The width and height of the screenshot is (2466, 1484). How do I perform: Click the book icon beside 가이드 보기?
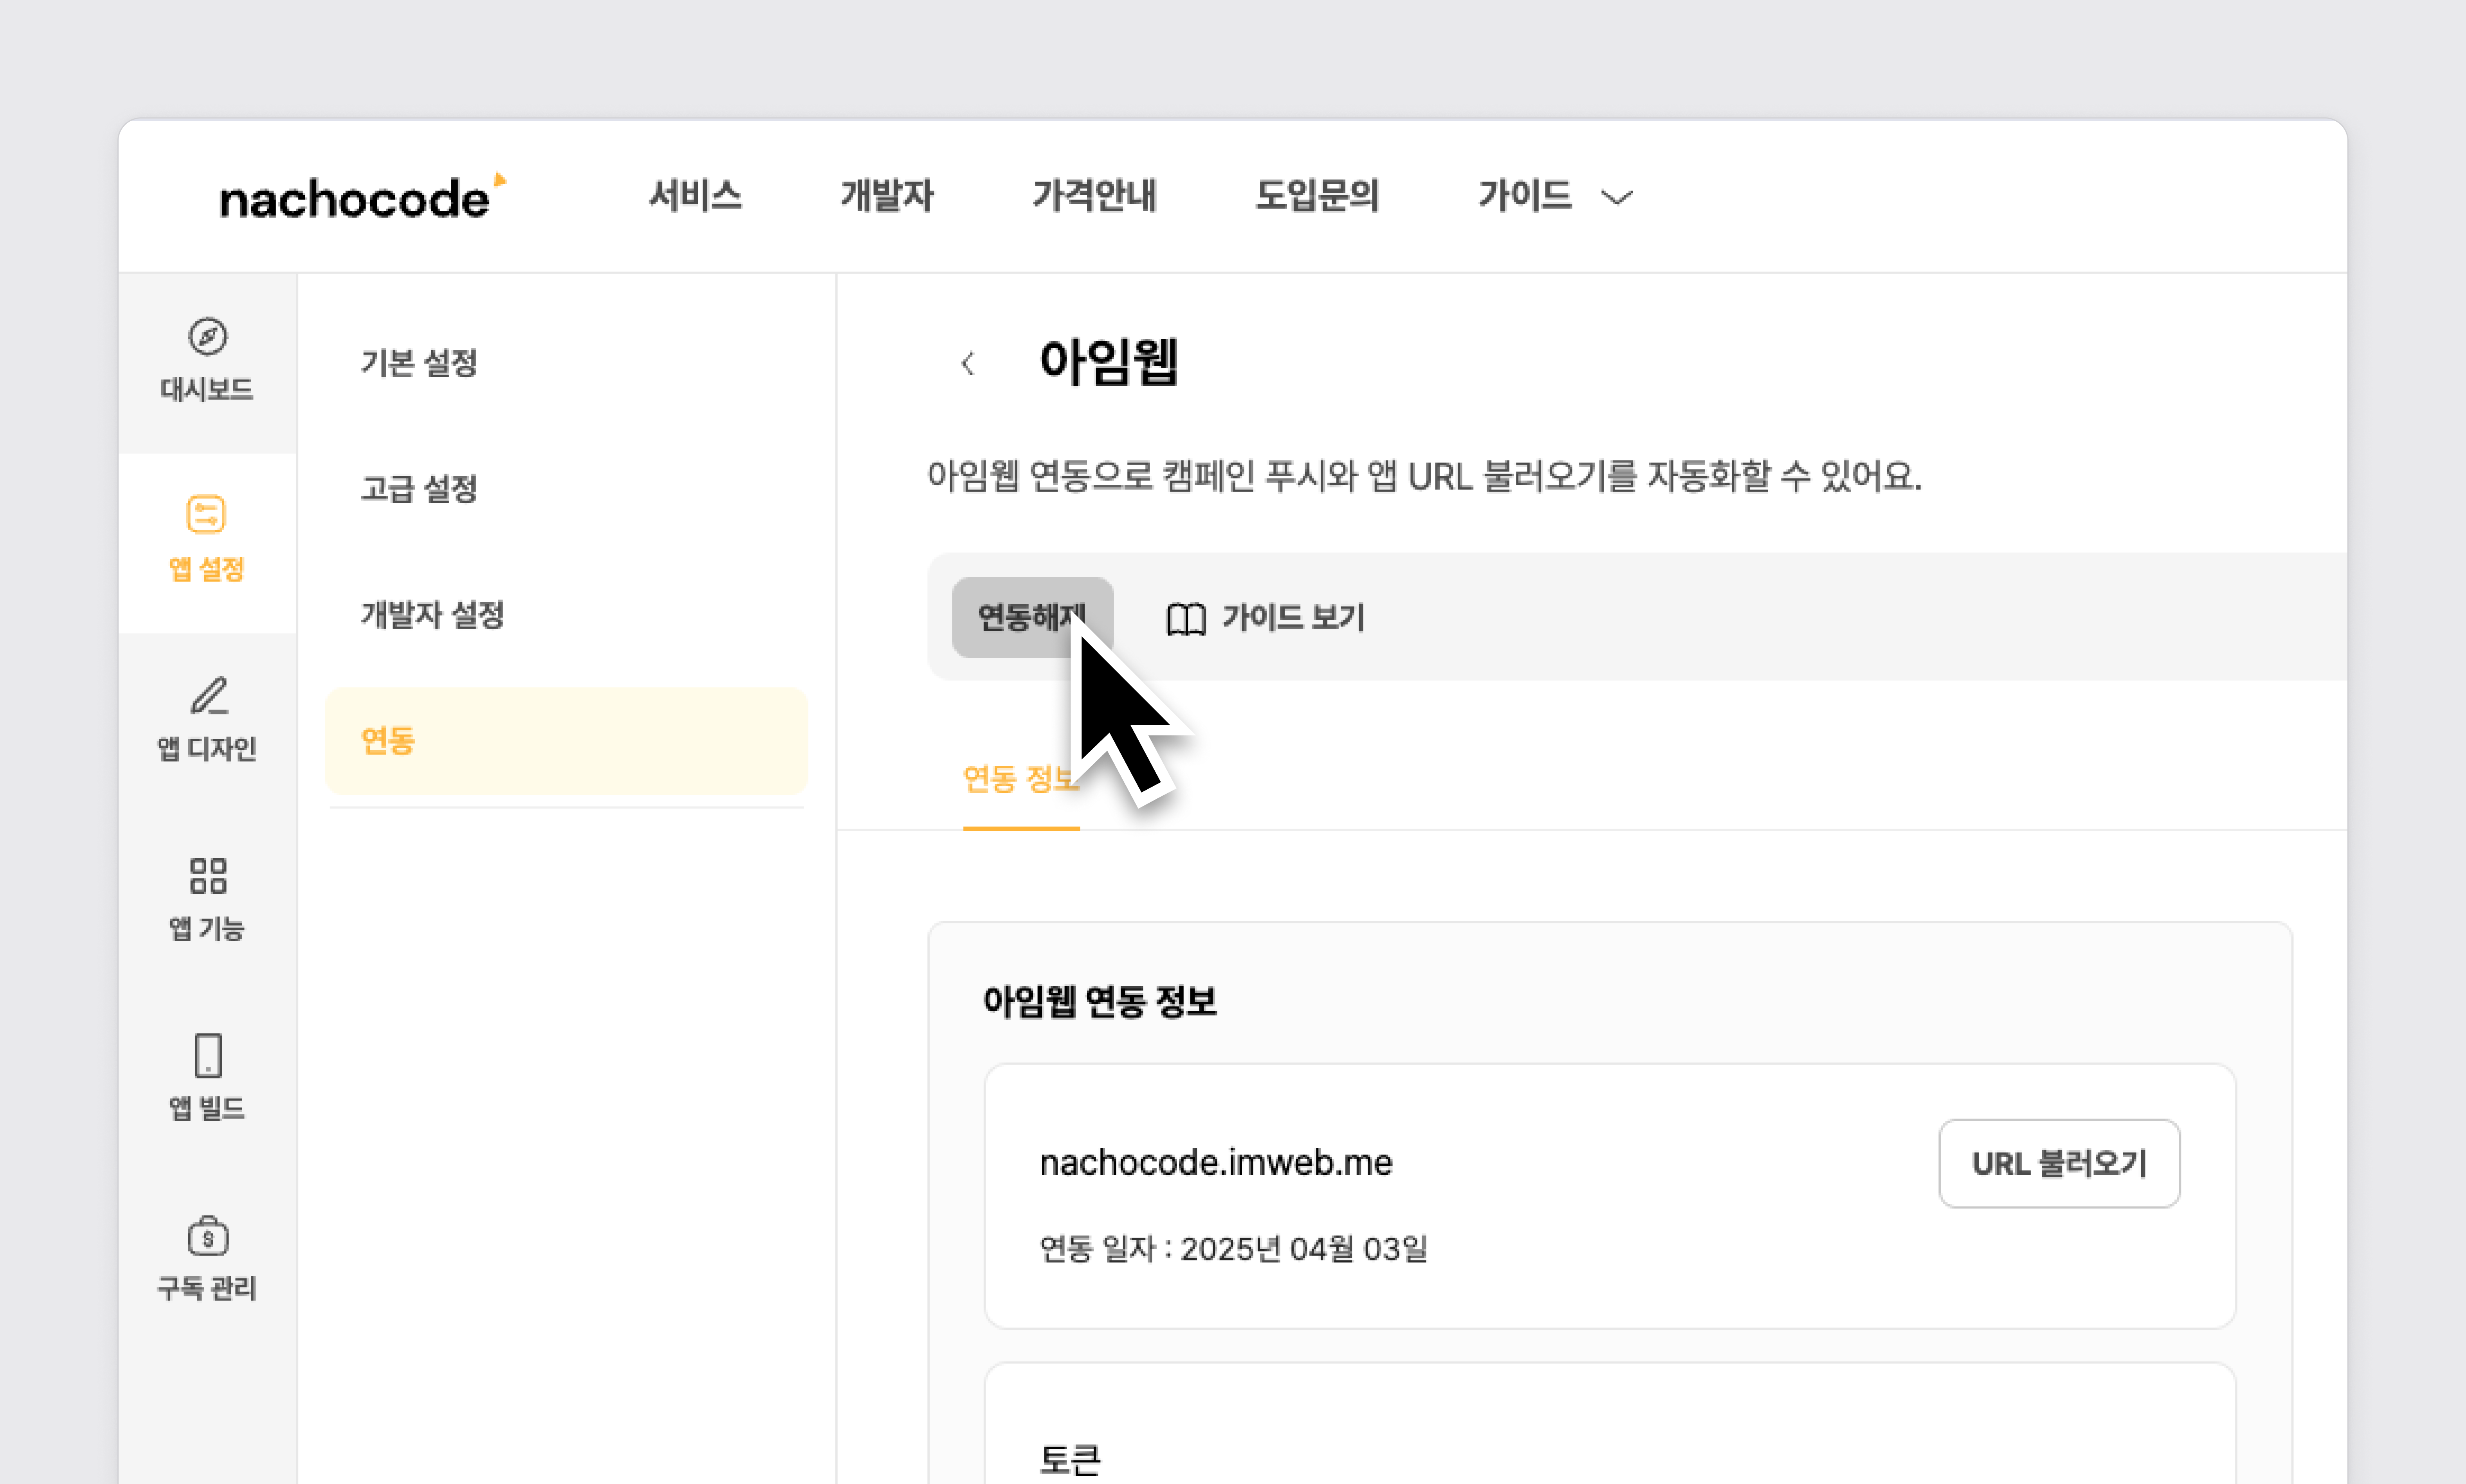1186,619
